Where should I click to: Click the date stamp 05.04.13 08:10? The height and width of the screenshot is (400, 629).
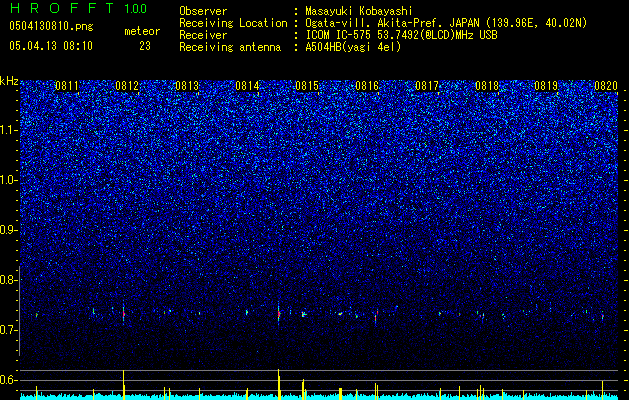pos(51,46)
